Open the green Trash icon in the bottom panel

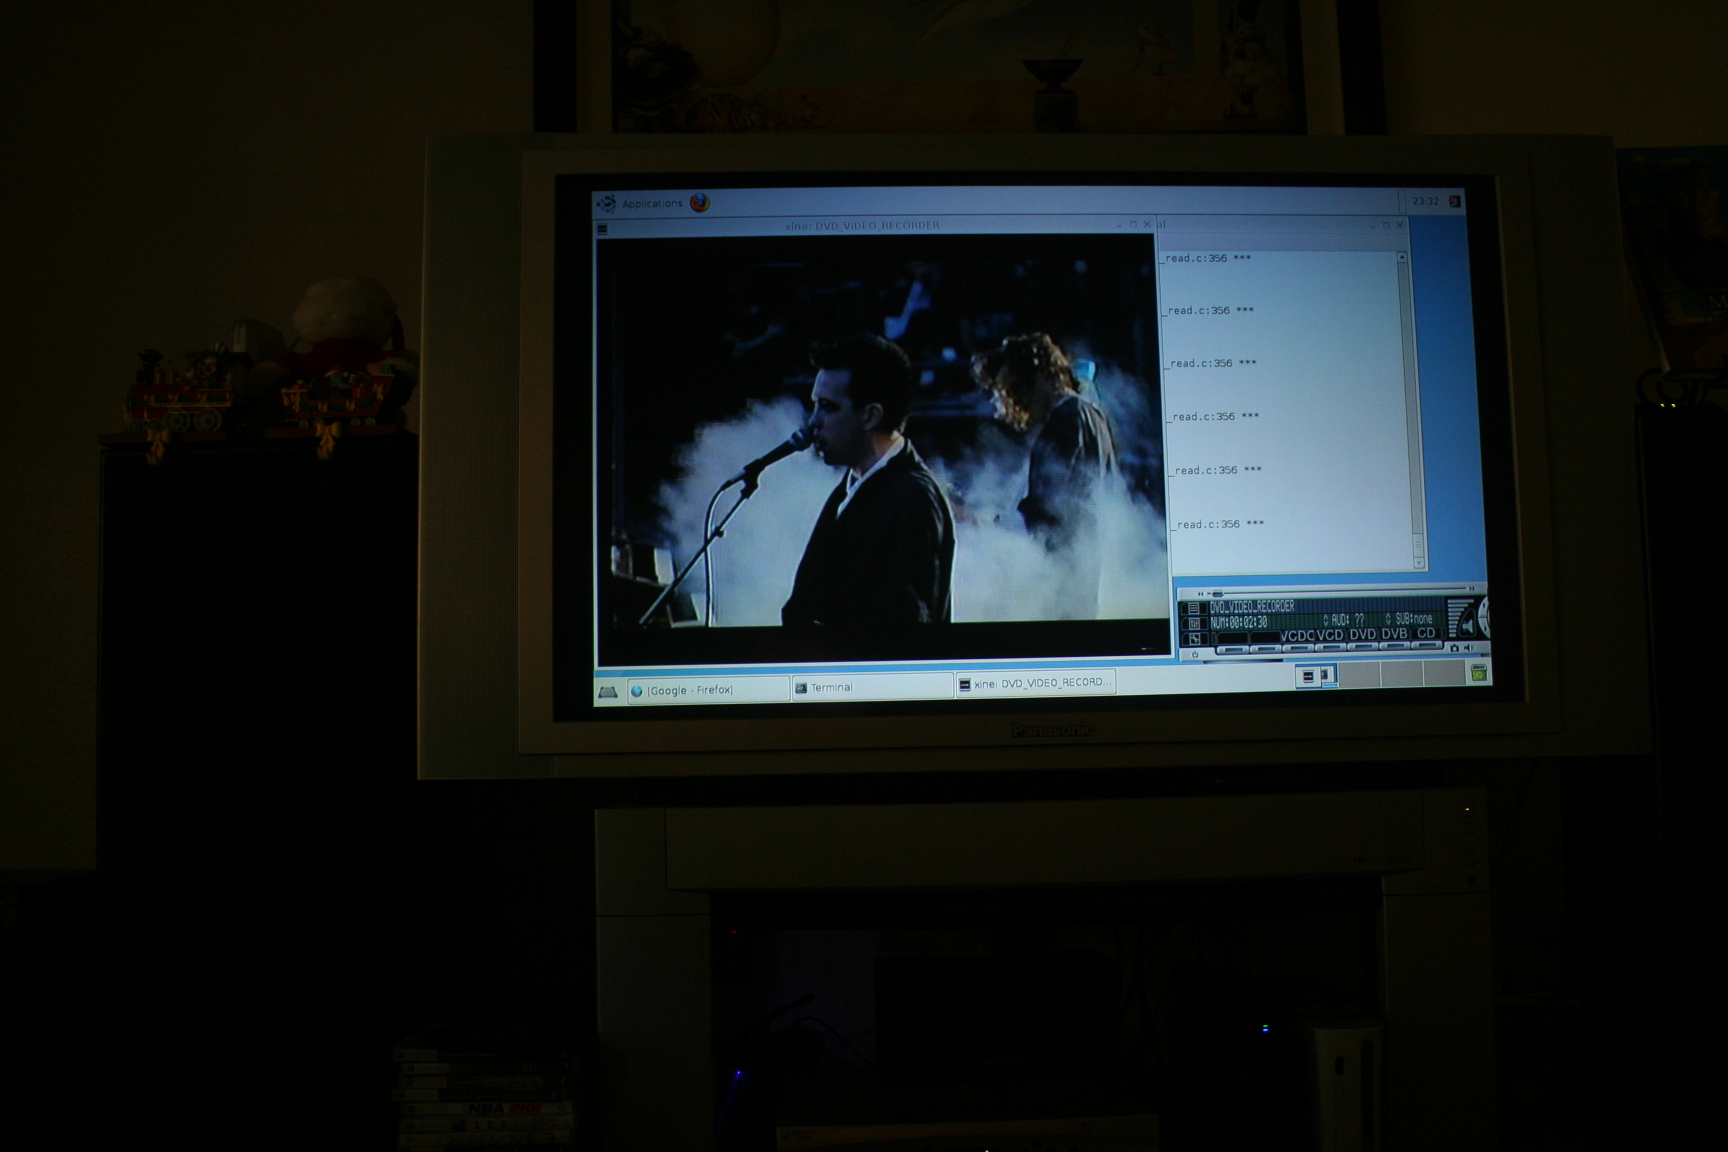click(x=1479, y=673)
